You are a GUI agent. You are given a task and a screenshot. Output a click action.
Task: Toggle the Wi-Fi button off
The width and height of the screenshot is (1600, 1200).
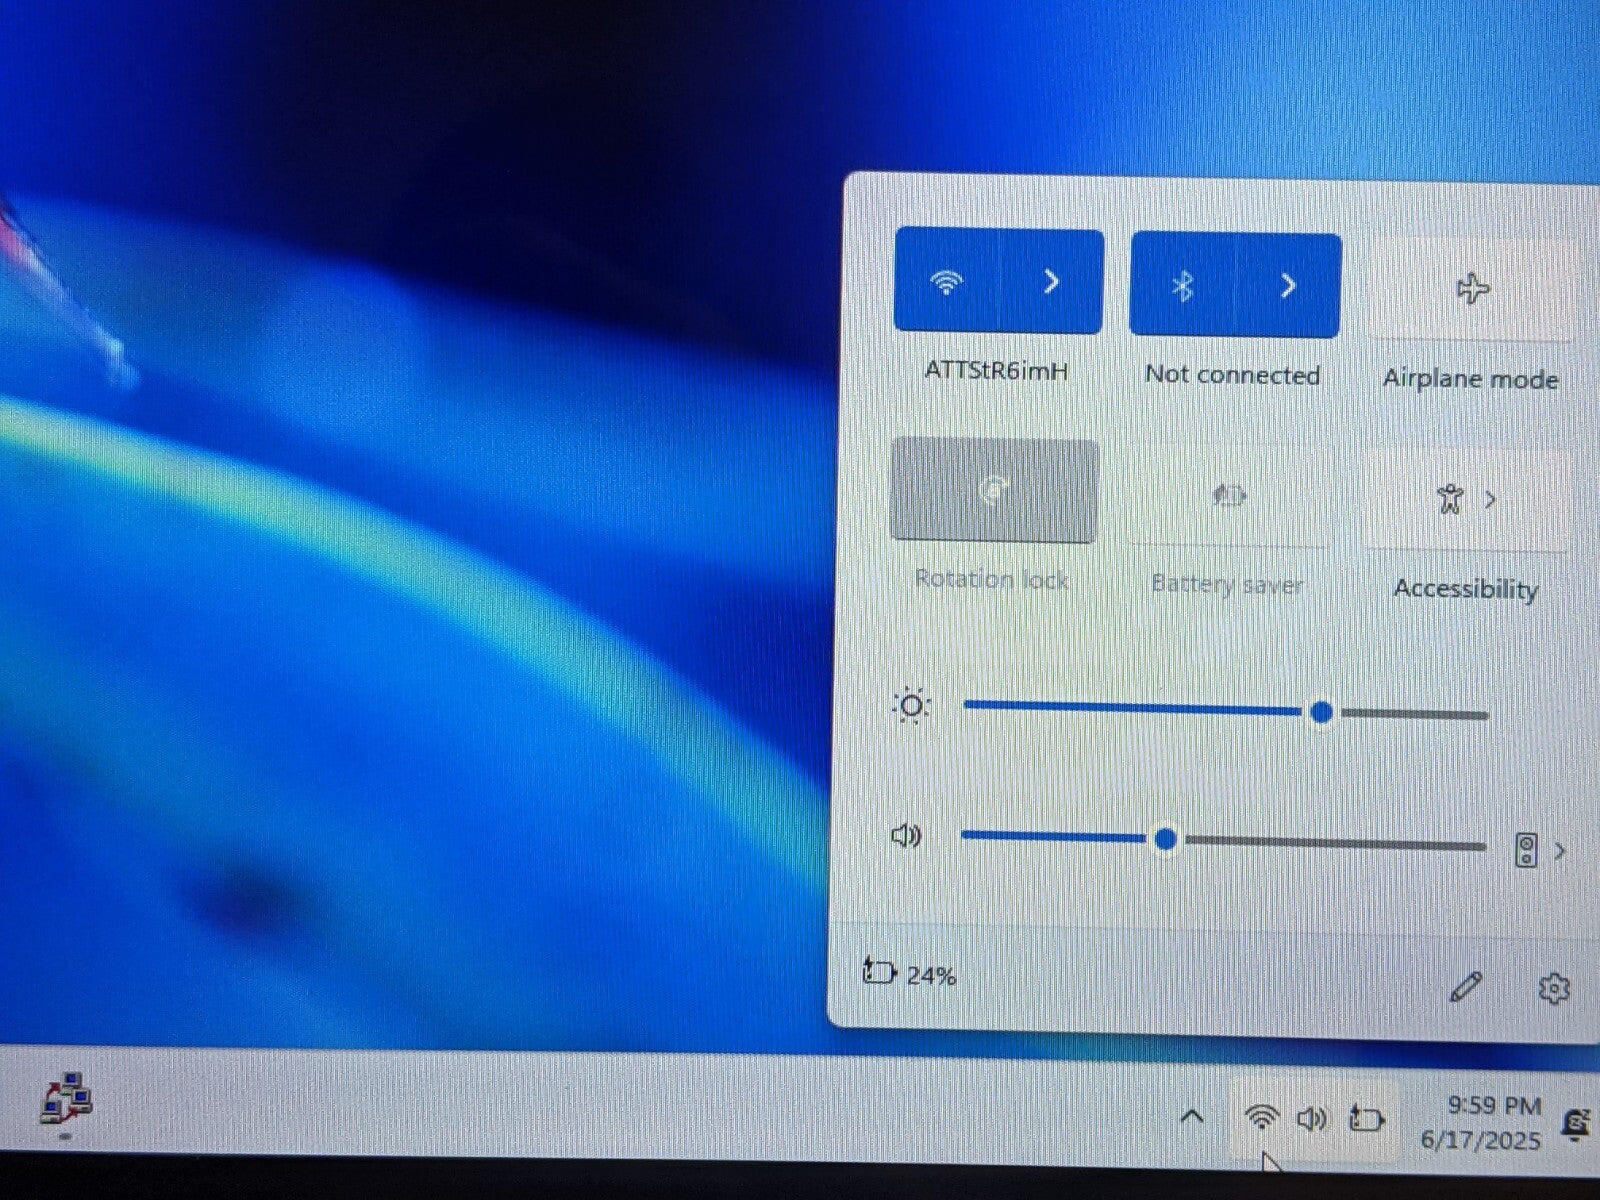[945, 282]
